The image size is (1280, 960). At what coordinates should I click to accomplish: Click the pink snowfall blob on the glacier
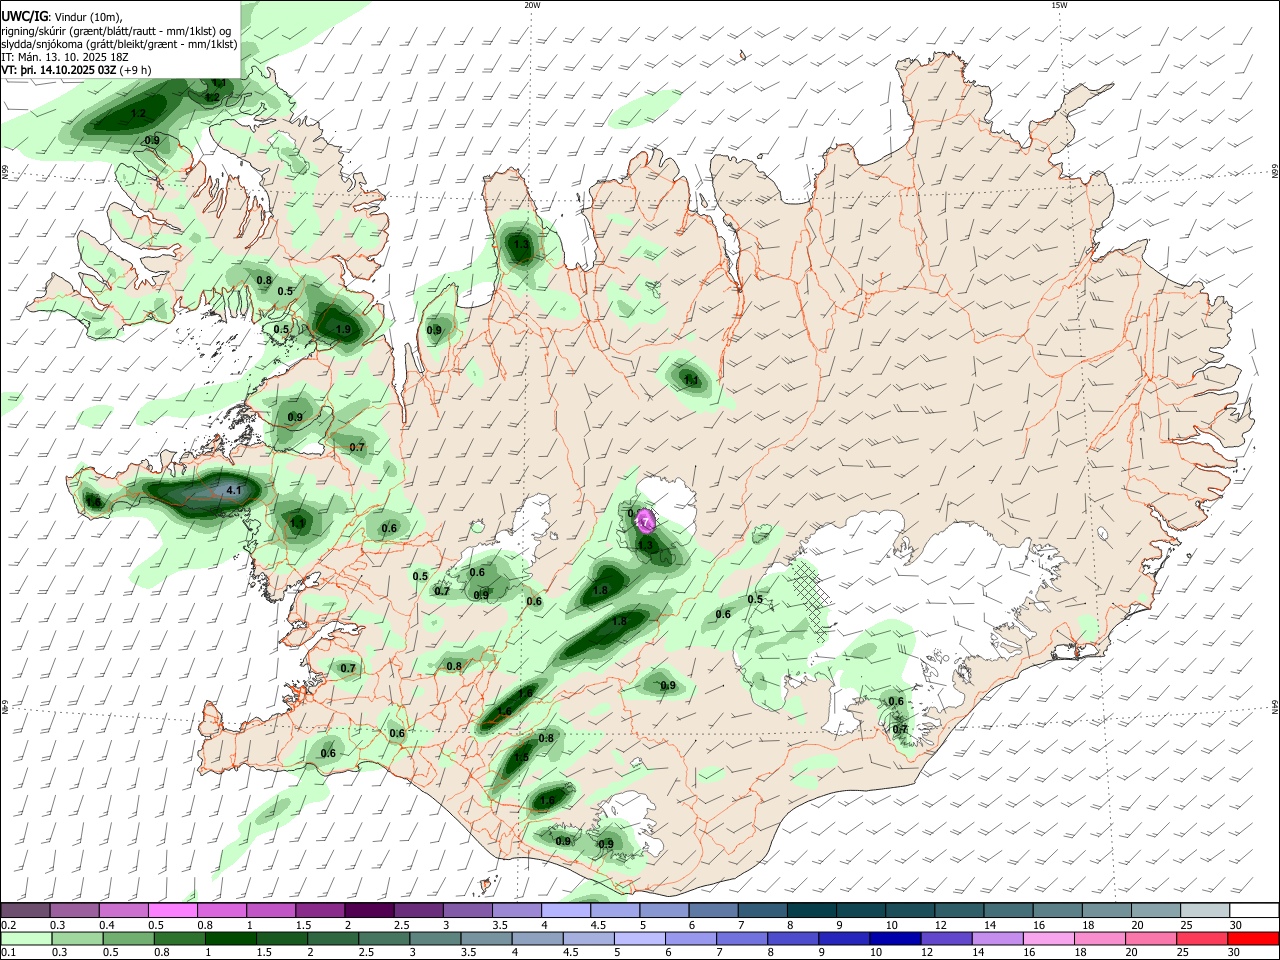point(646,520)
